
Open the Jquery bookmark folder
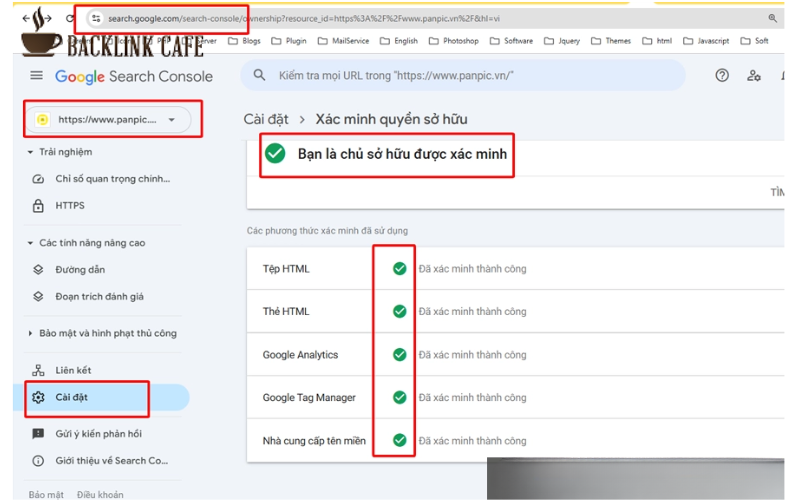click(562, 41)
